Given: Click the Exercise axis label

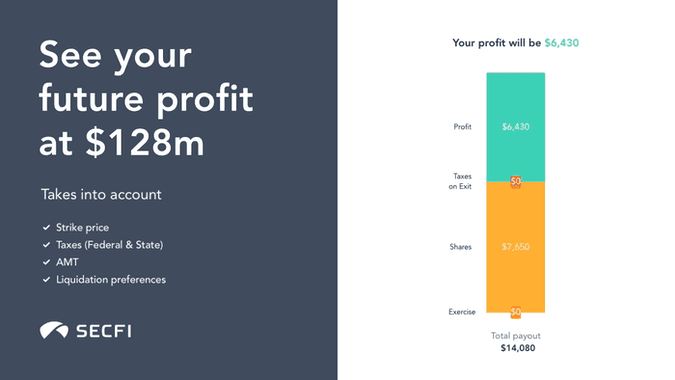Looking at the screenshot, I should pos(462,312).
